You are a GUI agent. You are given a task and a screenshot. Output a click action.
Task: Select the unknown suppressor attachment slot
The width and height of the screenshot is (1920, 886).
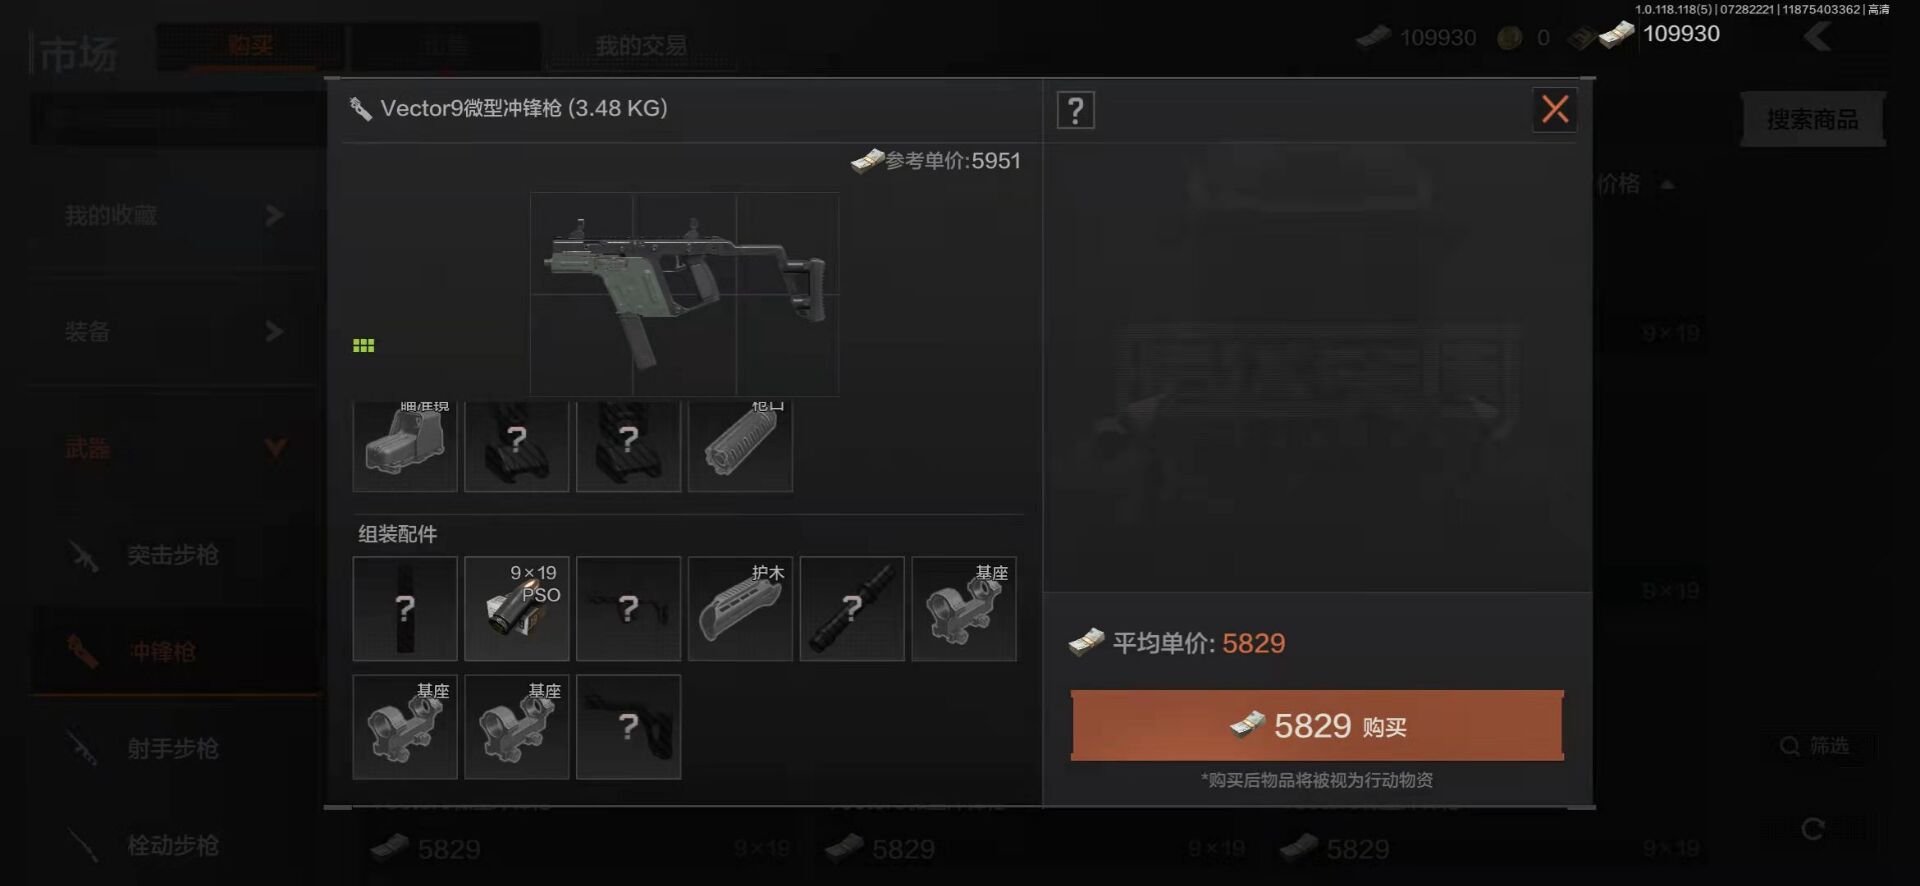tap(853, 609)
